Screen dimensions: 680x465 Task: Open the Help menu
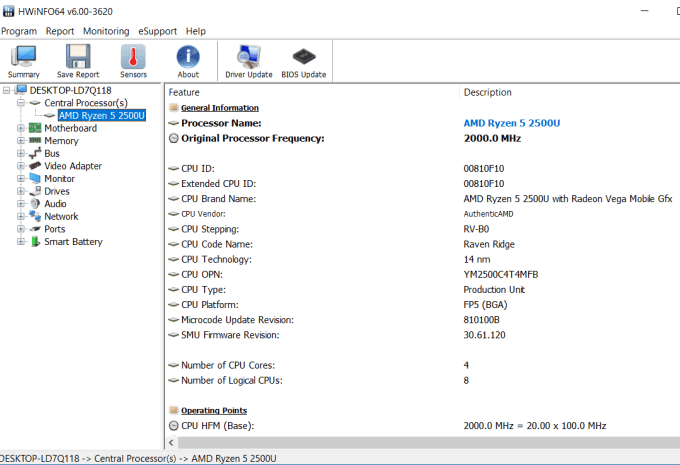[196, 31]
